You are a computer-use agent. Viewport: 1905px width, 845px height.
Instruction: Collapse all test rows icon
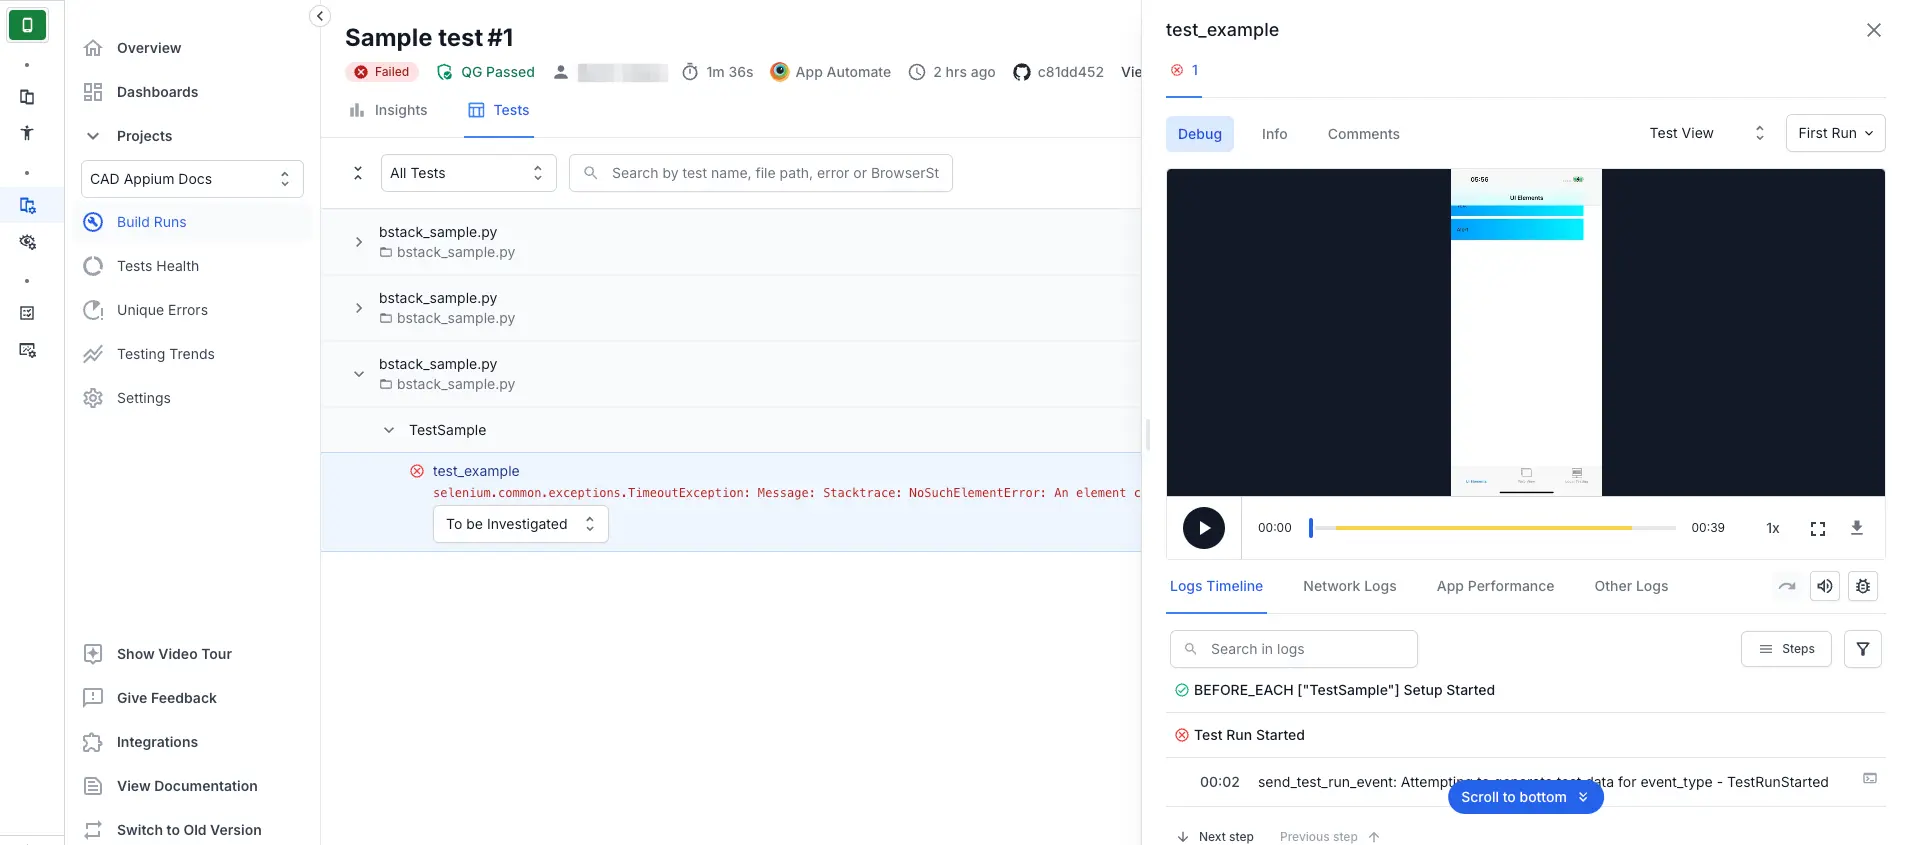[357, 173]
